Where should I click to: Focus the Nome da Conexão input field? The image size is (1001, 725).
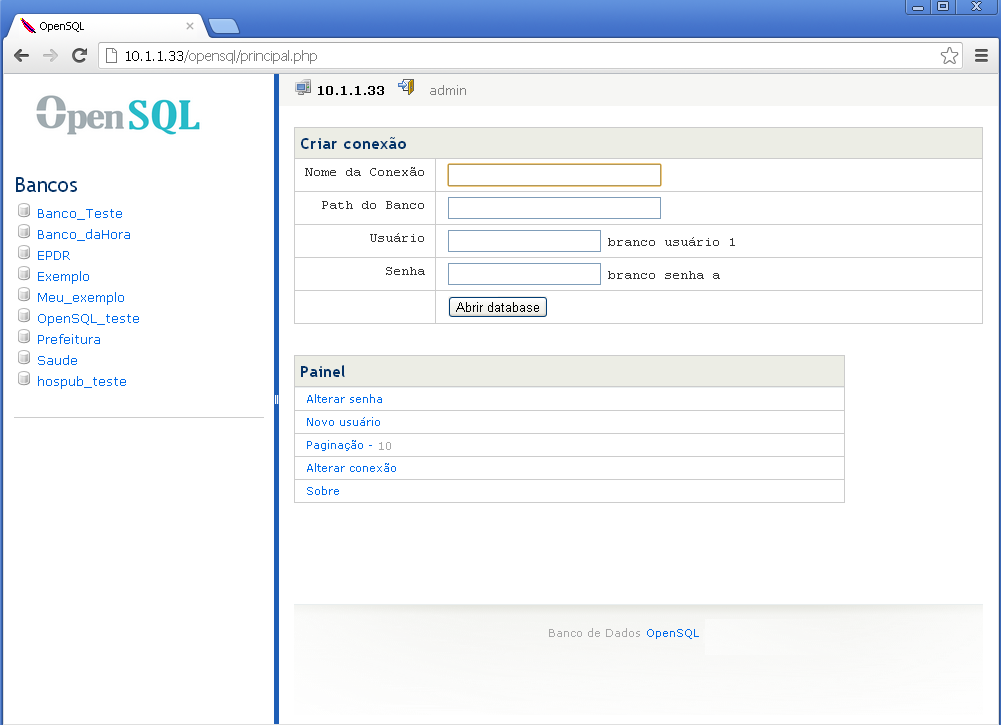click(x=554, y=175)
